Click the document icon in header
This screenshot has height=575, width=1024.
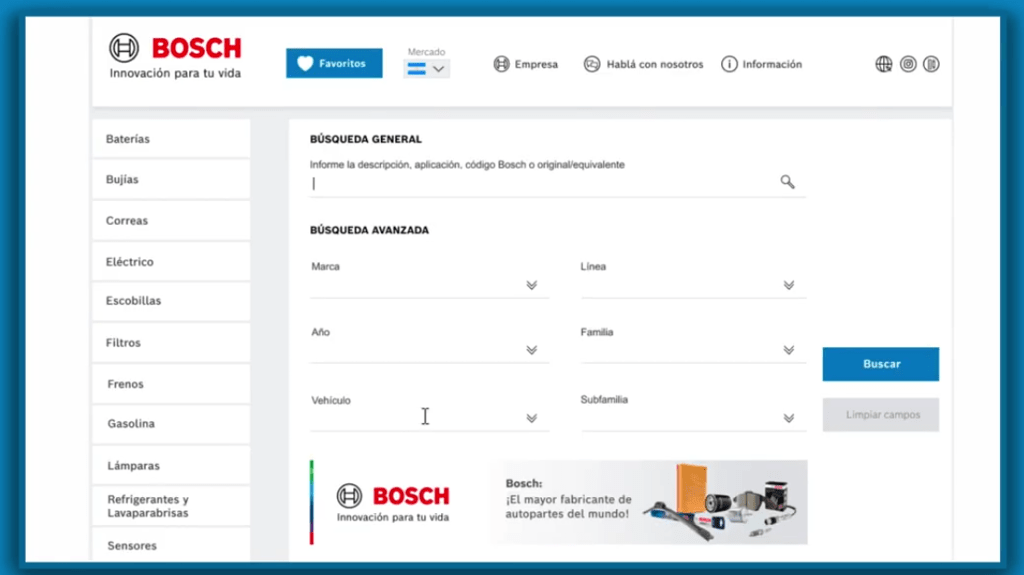click(x=931, y=64)
